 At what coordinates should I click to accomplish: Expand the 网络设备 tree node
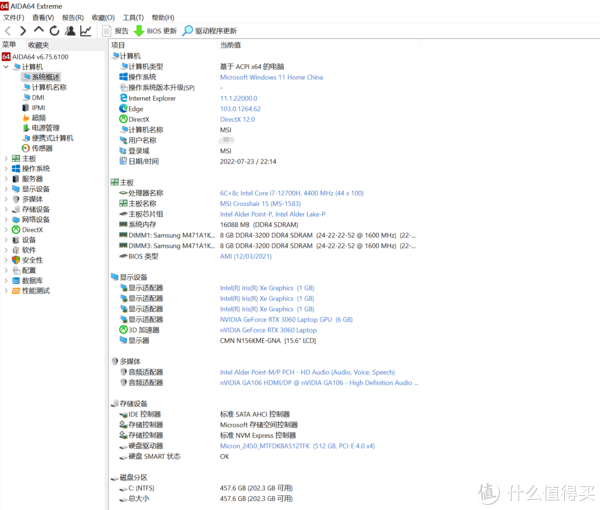6,219
